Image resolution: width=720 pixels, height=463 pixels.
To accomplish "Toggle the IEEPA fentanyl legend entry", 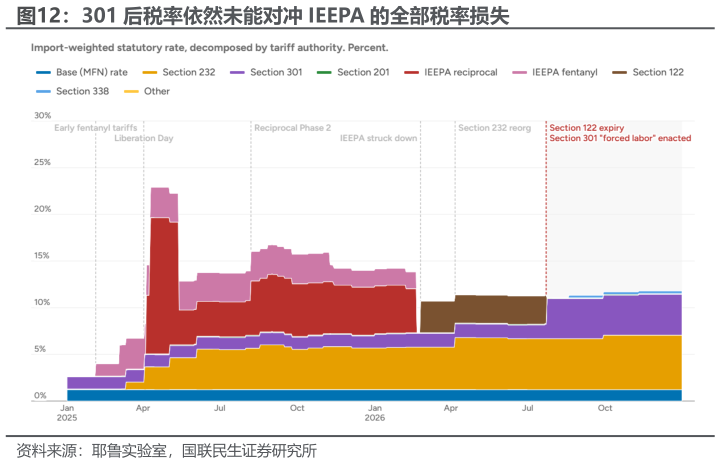I will point(555,72).
